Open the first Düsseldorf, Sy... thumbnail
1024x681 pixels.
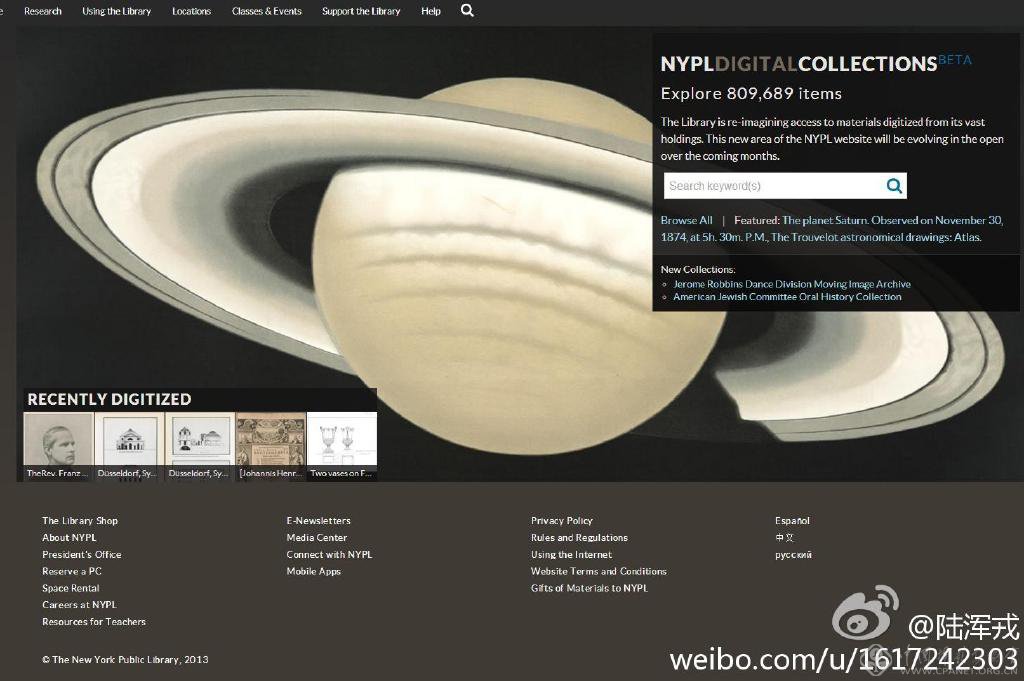tap(129, 446)
